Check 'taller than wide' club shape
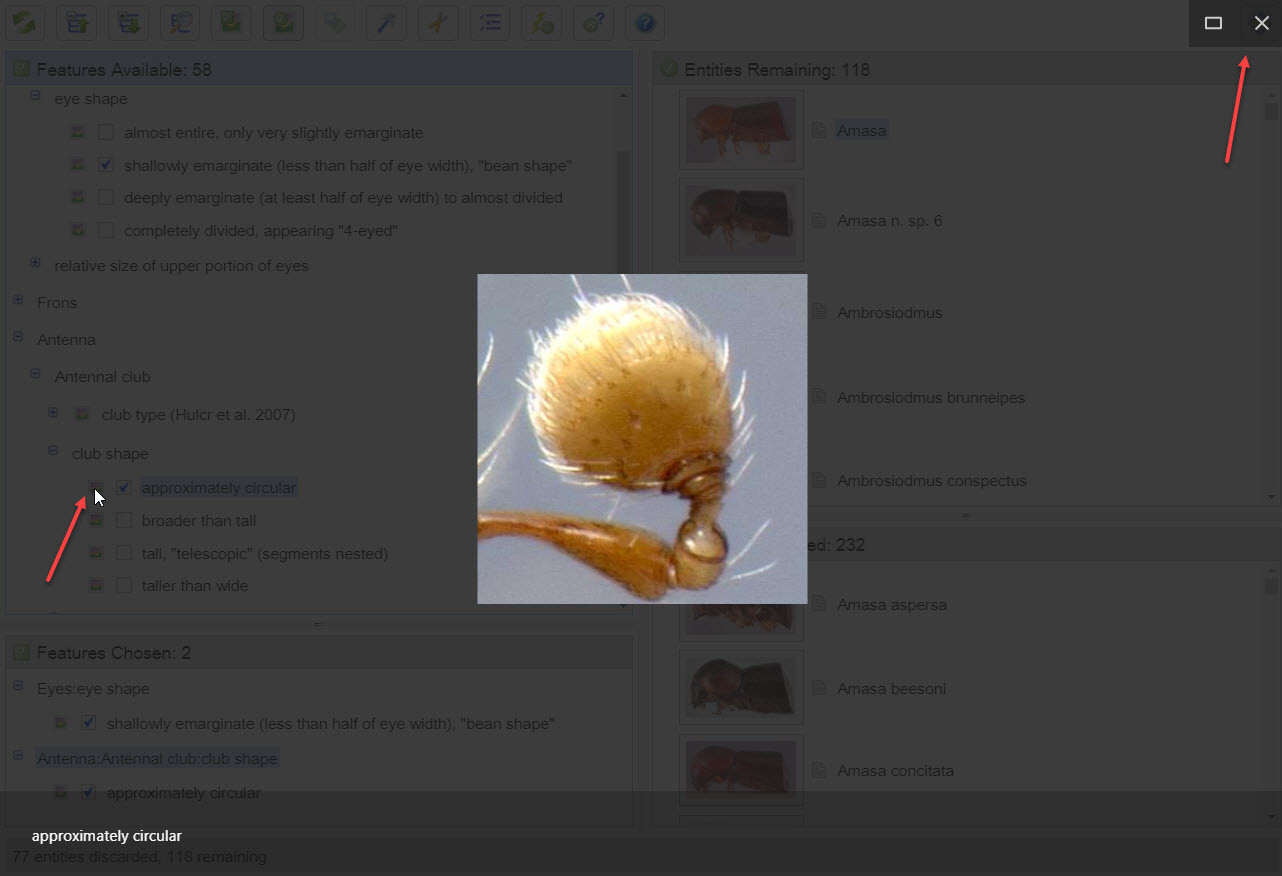The width and height of the screenshot is (1282, 876). point(124,585)
